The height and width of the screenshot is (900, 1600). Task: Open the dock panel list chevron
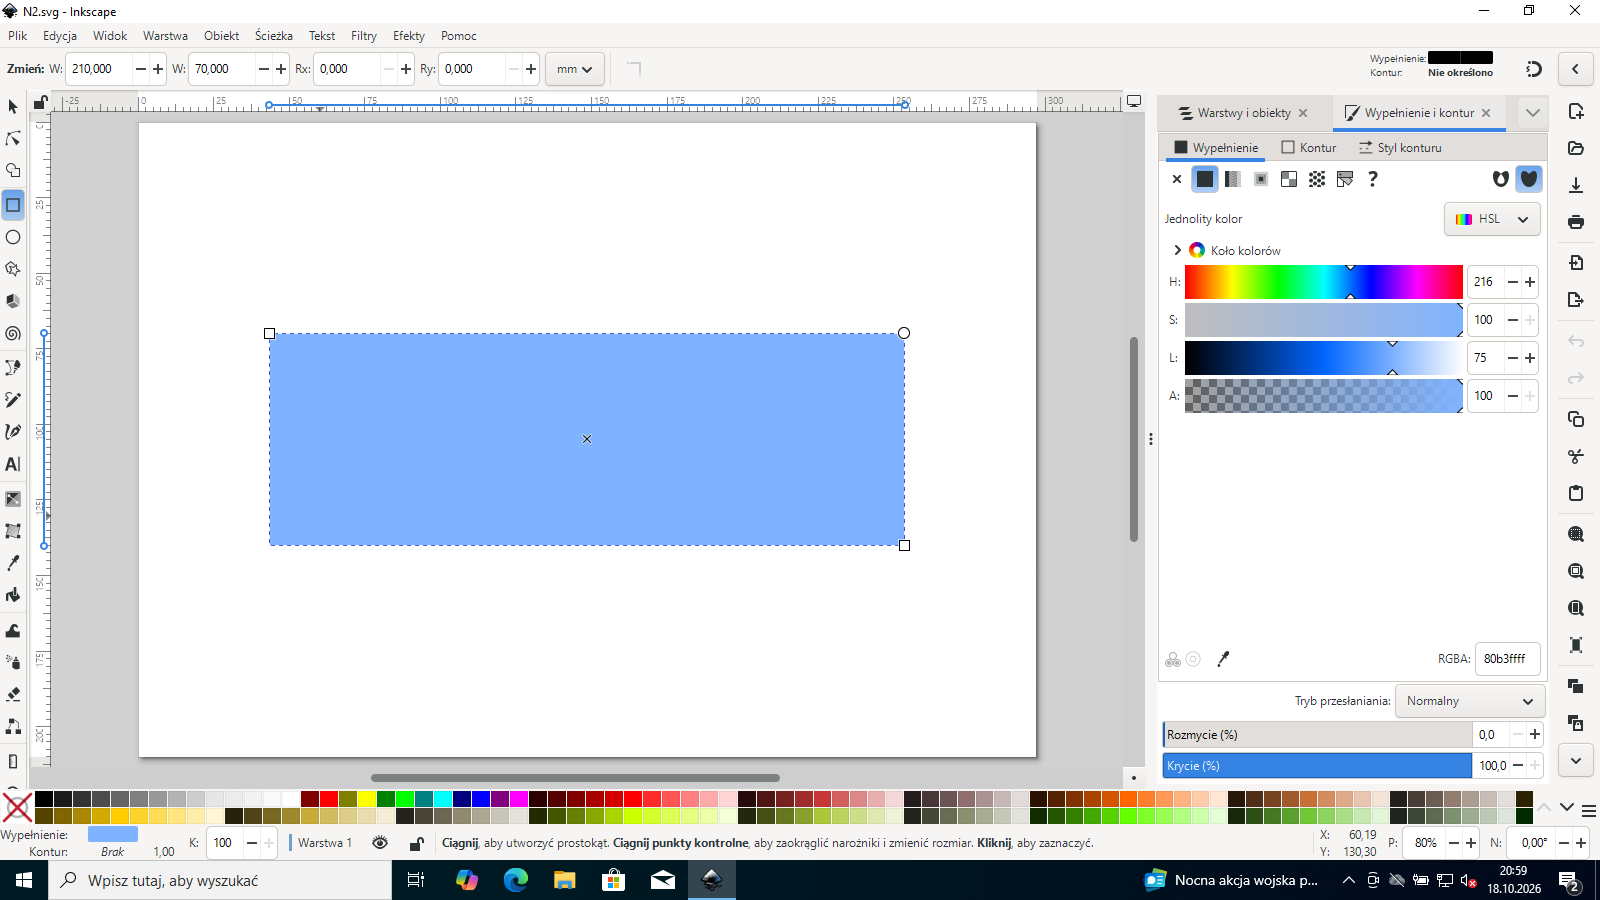pos(1533,113)
